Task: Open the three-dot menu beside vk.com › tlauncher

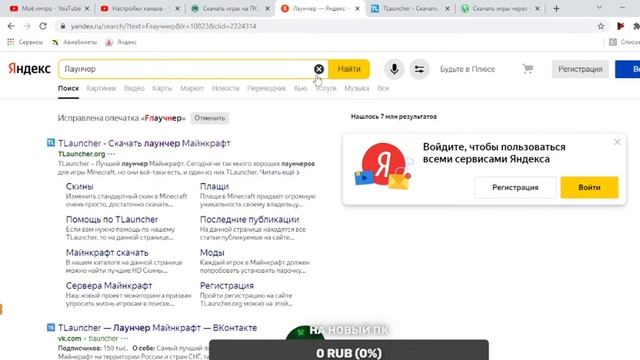Action: (124, 338)
